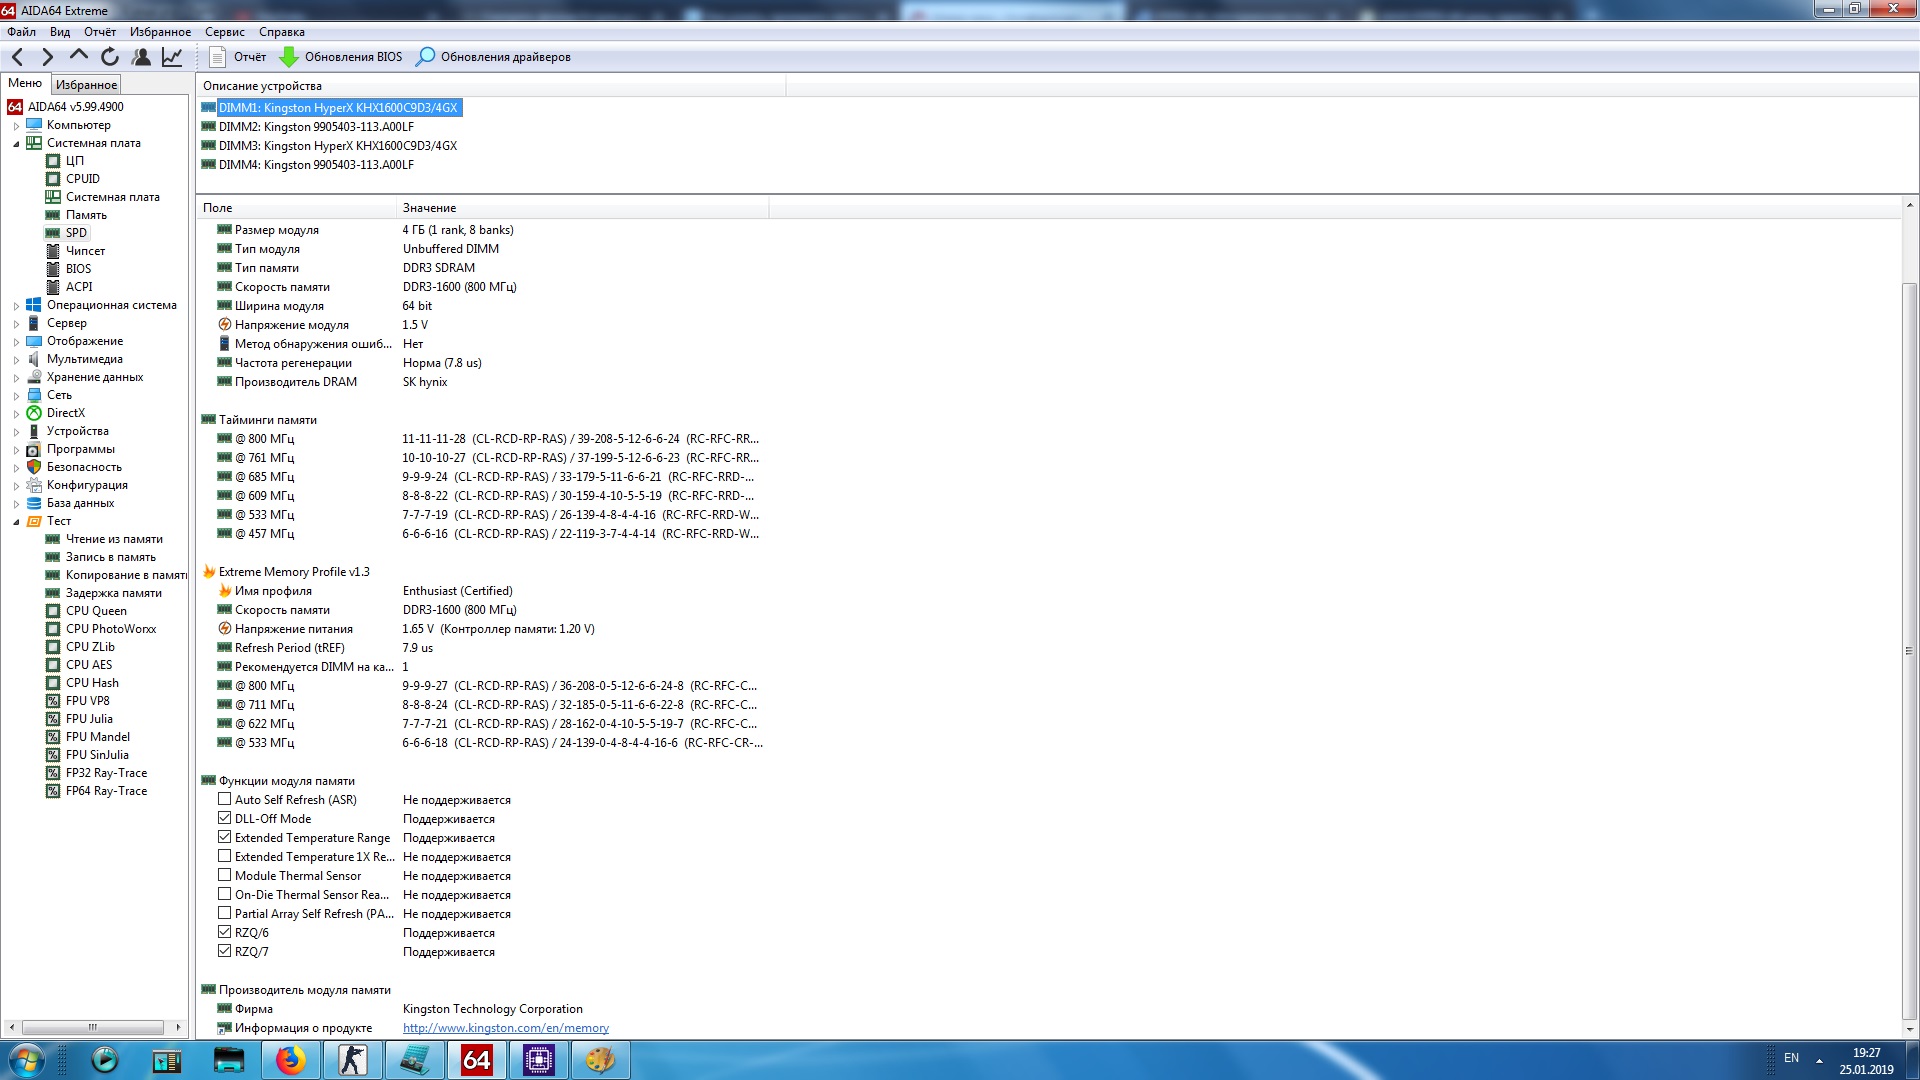Image resolution: width=1920 pixels, height=1080 pixels.
Task: Launch Firefox from the taskbar
Action: (x=290, y=1060)
